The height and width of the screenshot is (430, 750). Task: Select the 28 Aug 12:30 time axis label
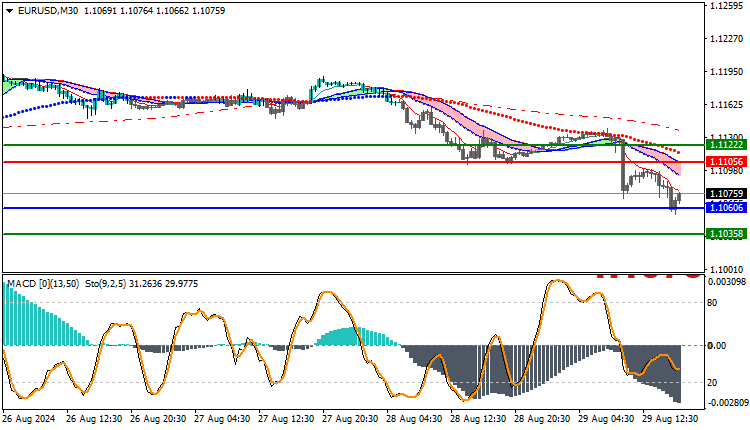tap(478, 419)
